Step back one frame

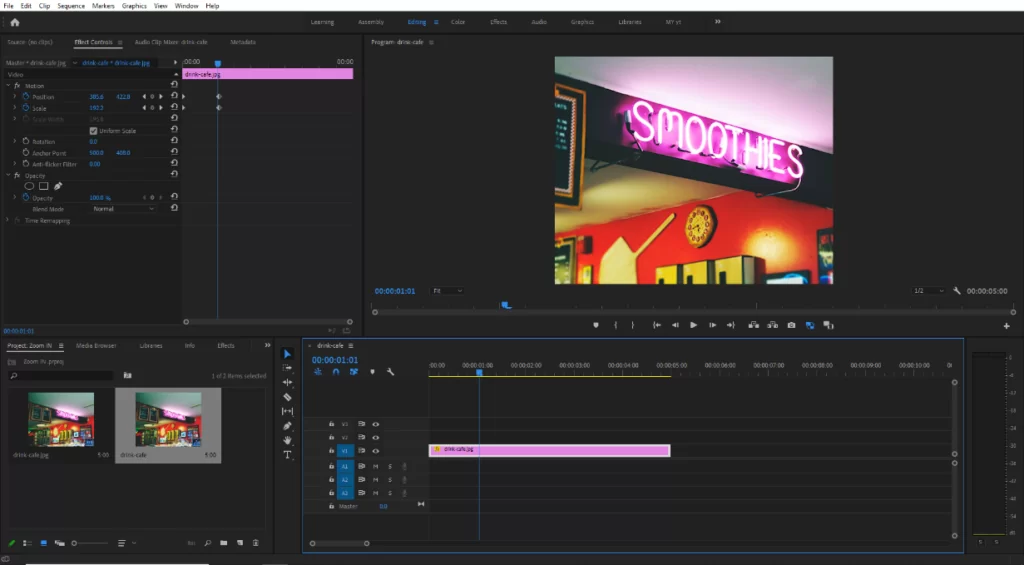(x=675, y=325)
